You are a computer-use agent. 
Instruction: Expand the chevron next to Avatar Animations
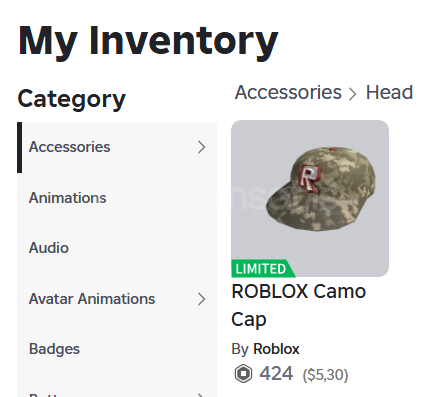pyautogui.click(x=201, y=299)
